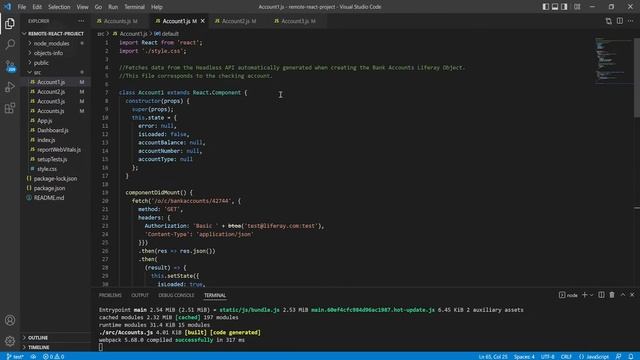Open the Search view in activity bar
This screenshot has width=640, height=360.
click(10, 44)
